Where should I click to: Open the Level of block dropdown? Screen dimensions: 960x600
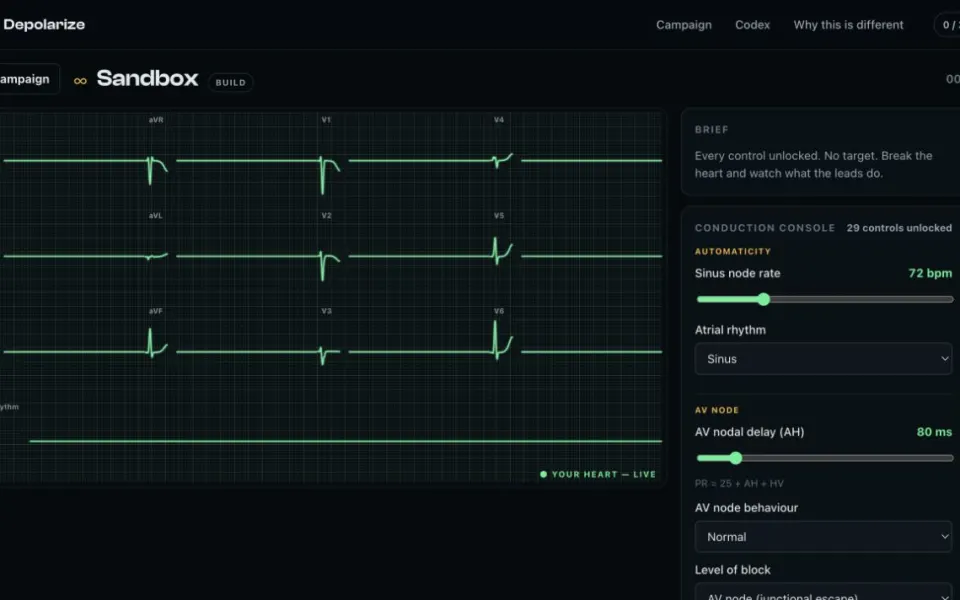823,592
